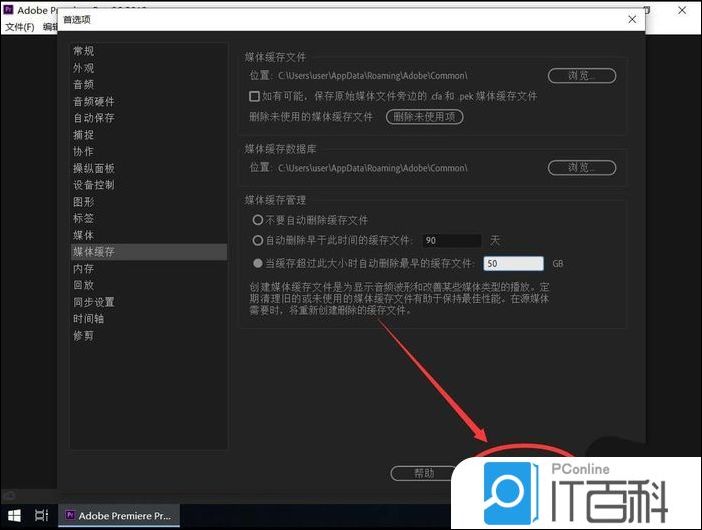Open Task View on the taskbar
The height and width of the screenshot is (530, 702).
[41, 516]
